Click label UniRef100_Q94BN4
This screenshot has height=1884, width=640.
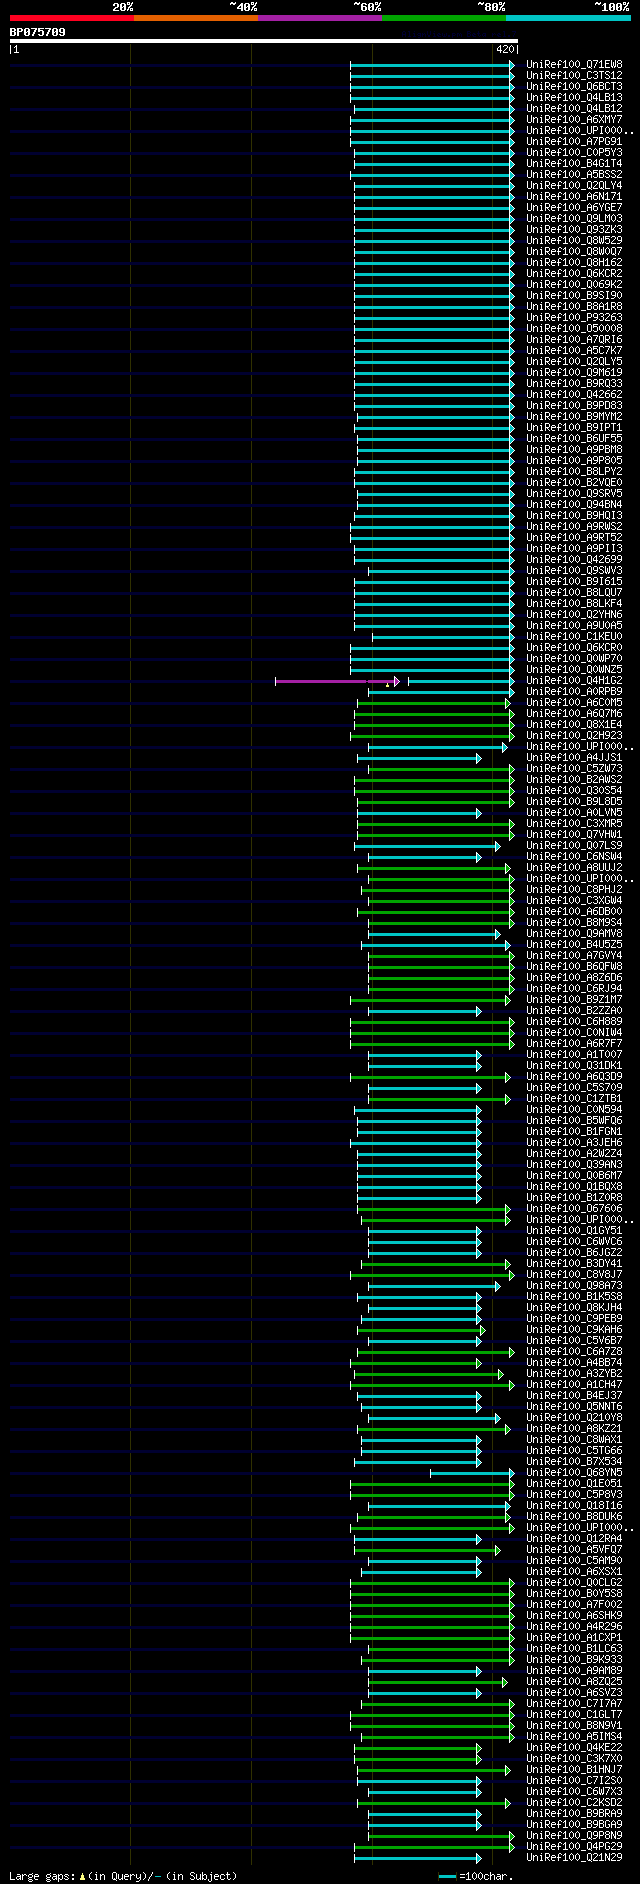[574, 505]
